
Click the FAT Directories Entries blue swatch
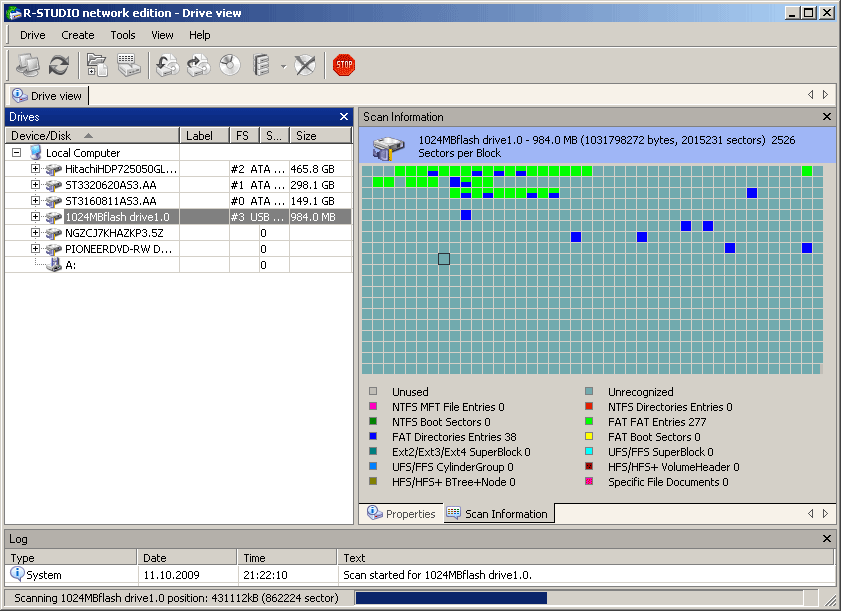tap(373, 436)
